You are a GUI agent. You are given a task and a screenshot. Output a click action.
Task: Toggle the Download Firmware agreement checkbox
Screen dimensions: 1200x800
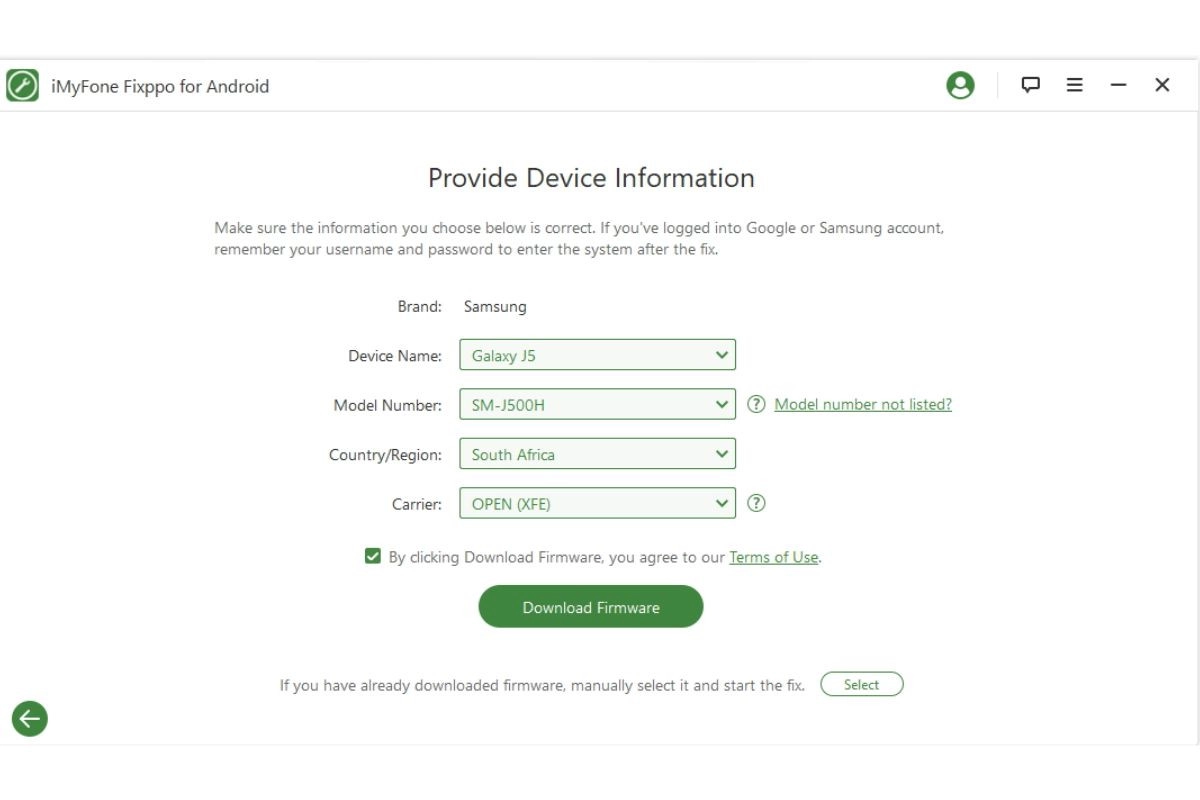click(x=372, y=556)
